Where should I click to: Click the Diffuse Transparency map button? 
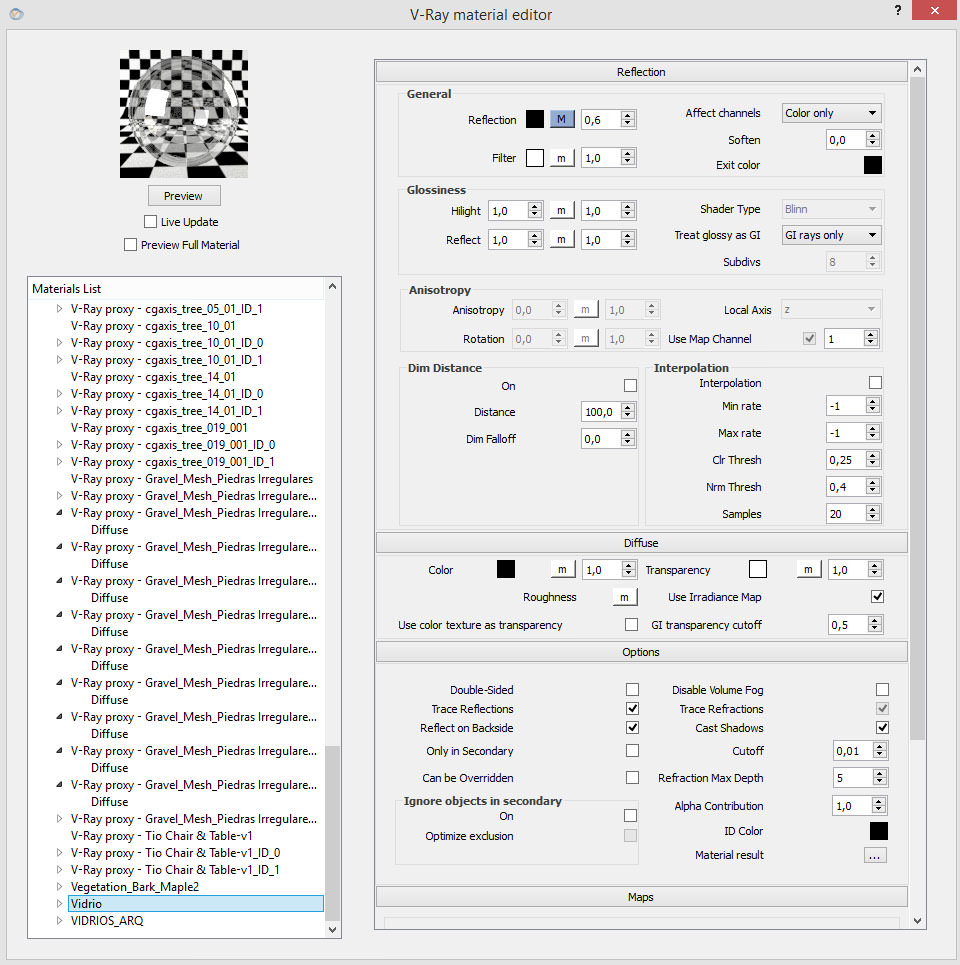[x=808, y=570]
